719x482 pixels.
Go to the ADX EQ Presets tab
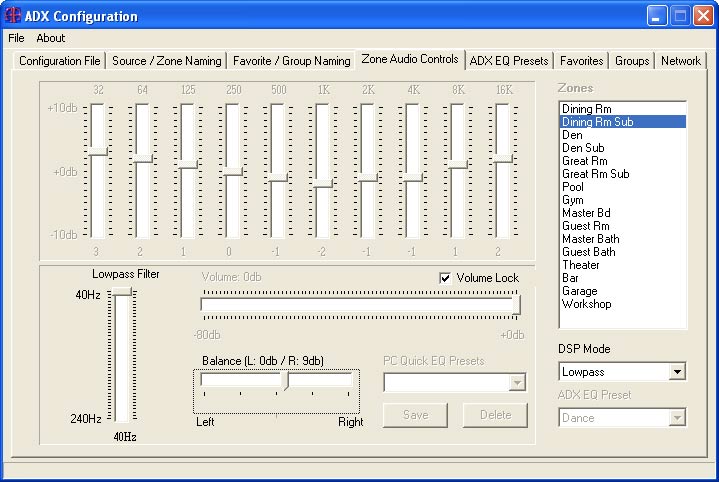509,61
